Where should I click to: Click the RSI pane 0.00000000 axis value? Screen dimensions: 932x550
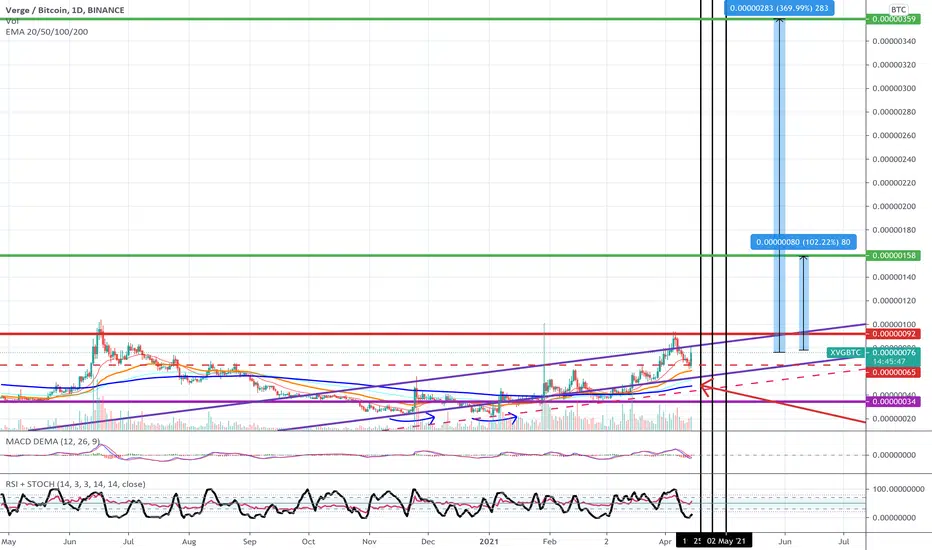894,517
